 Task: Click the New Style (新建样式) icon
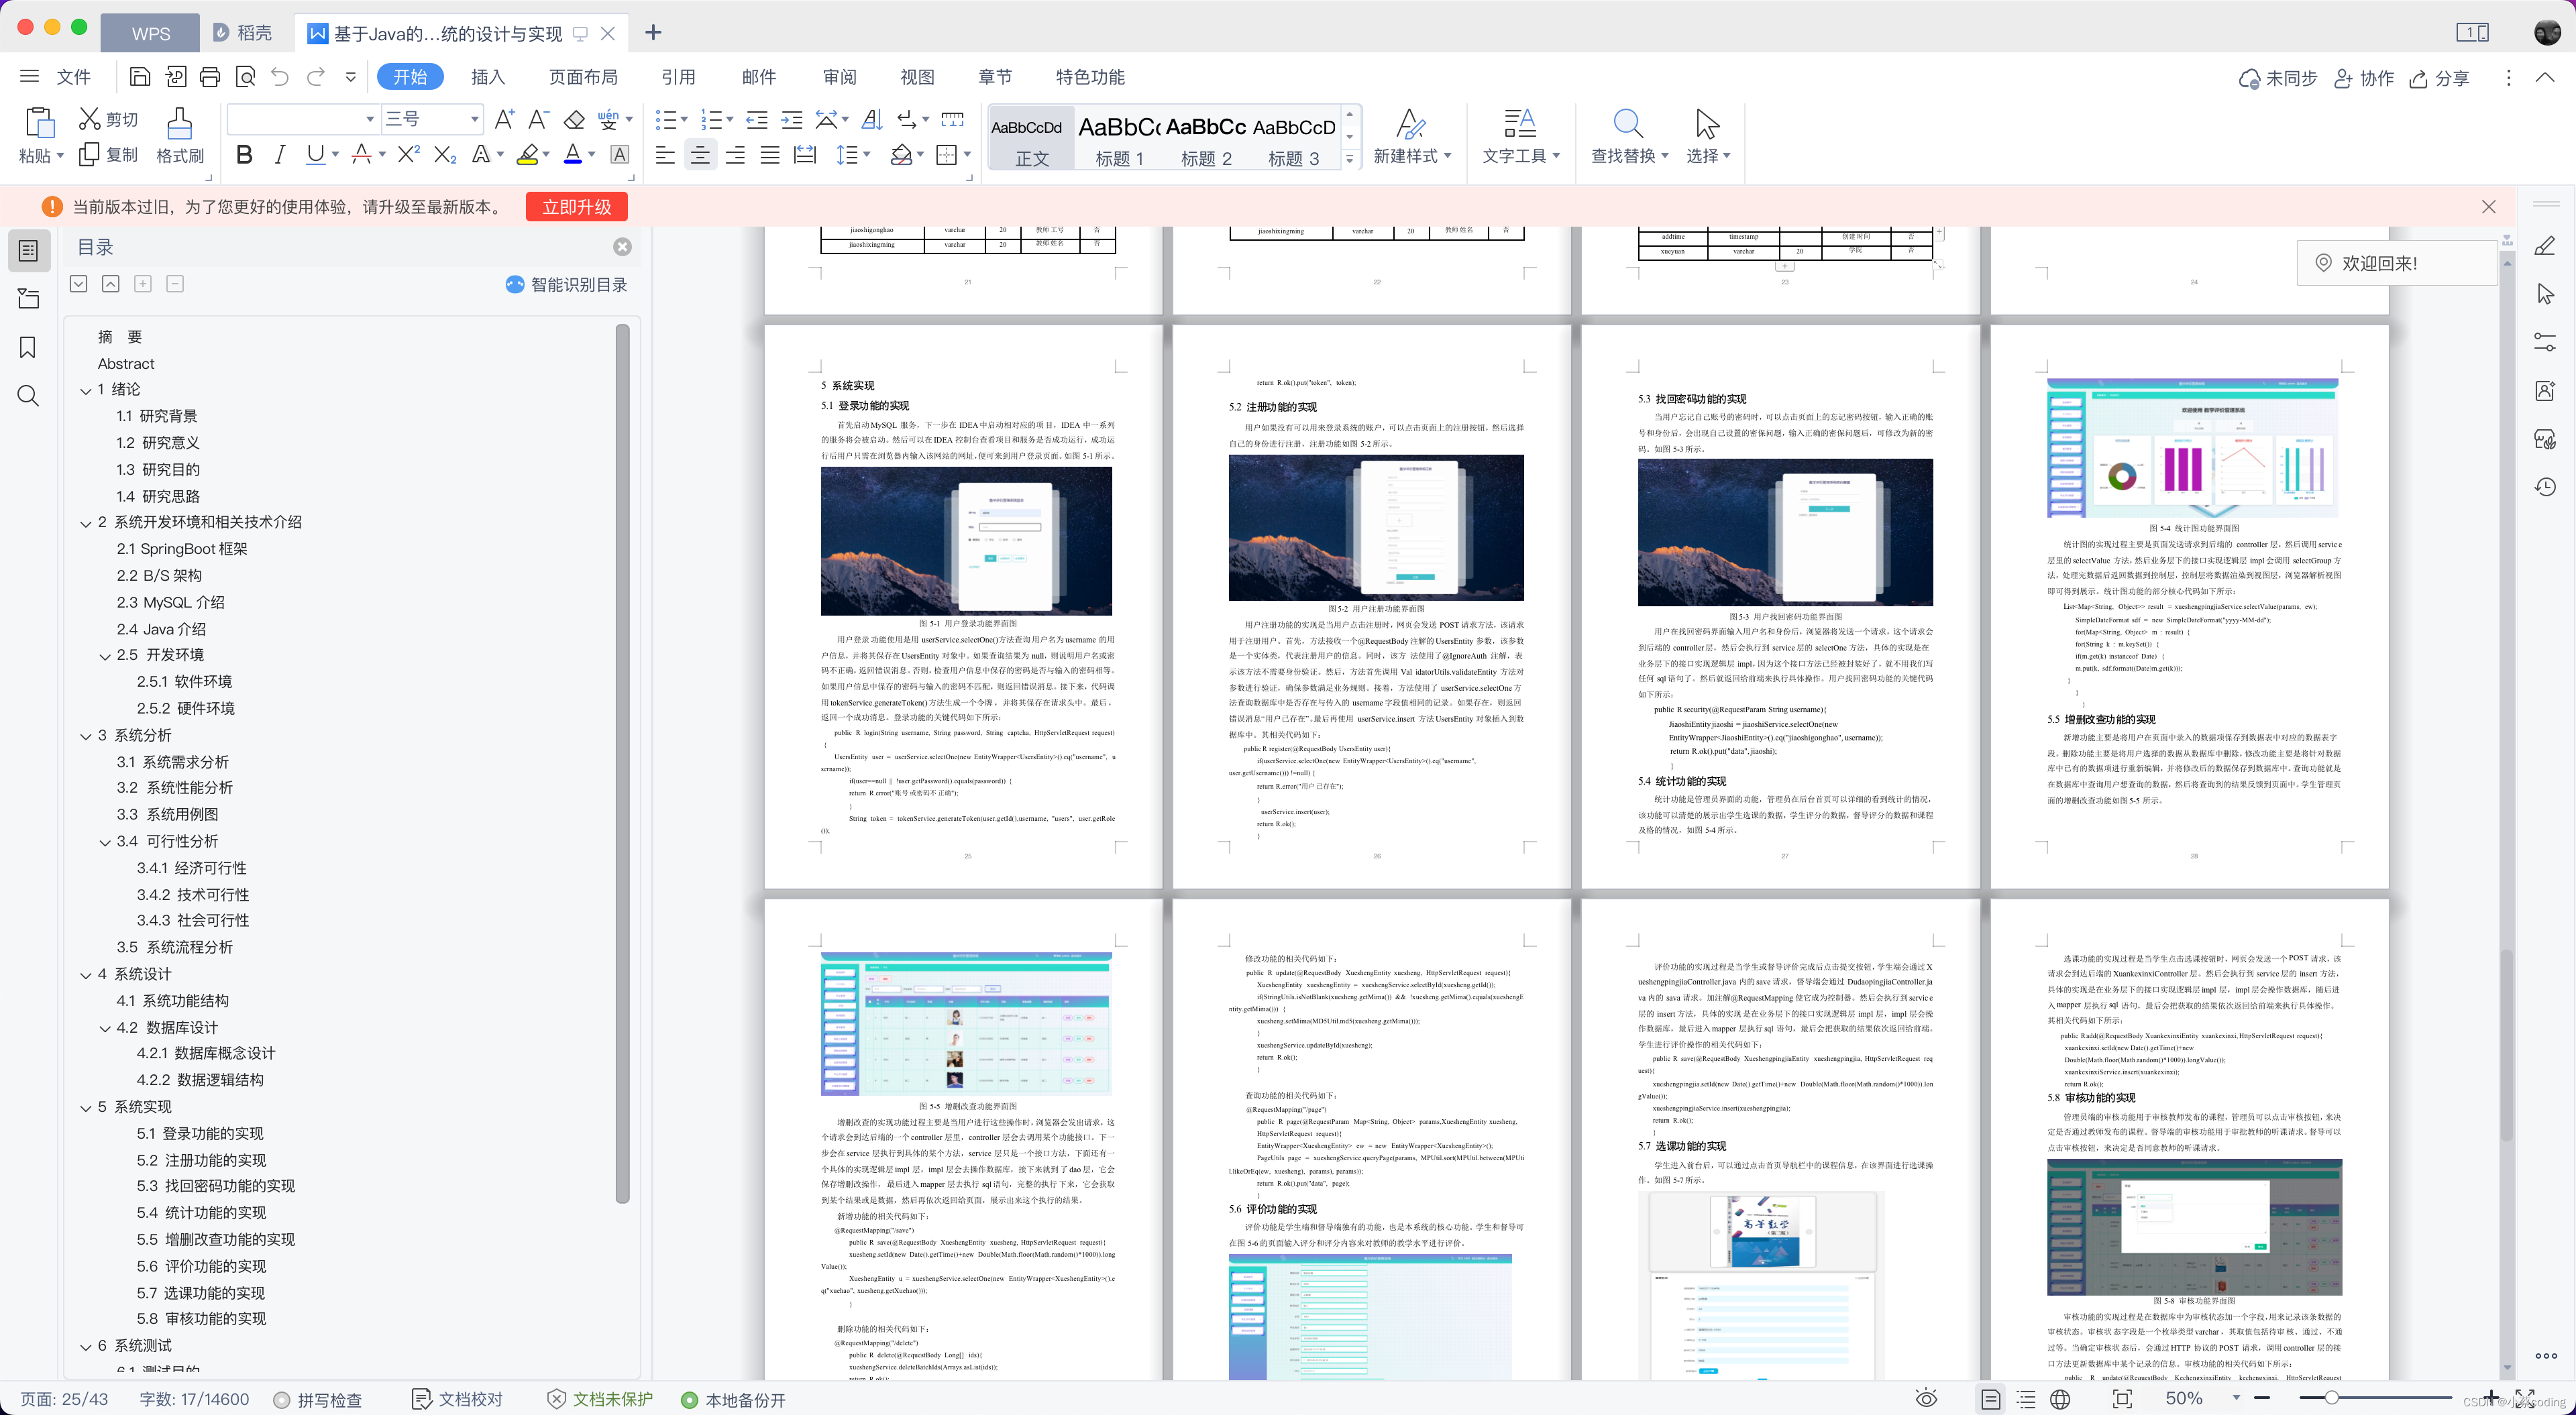point(1410,123)
